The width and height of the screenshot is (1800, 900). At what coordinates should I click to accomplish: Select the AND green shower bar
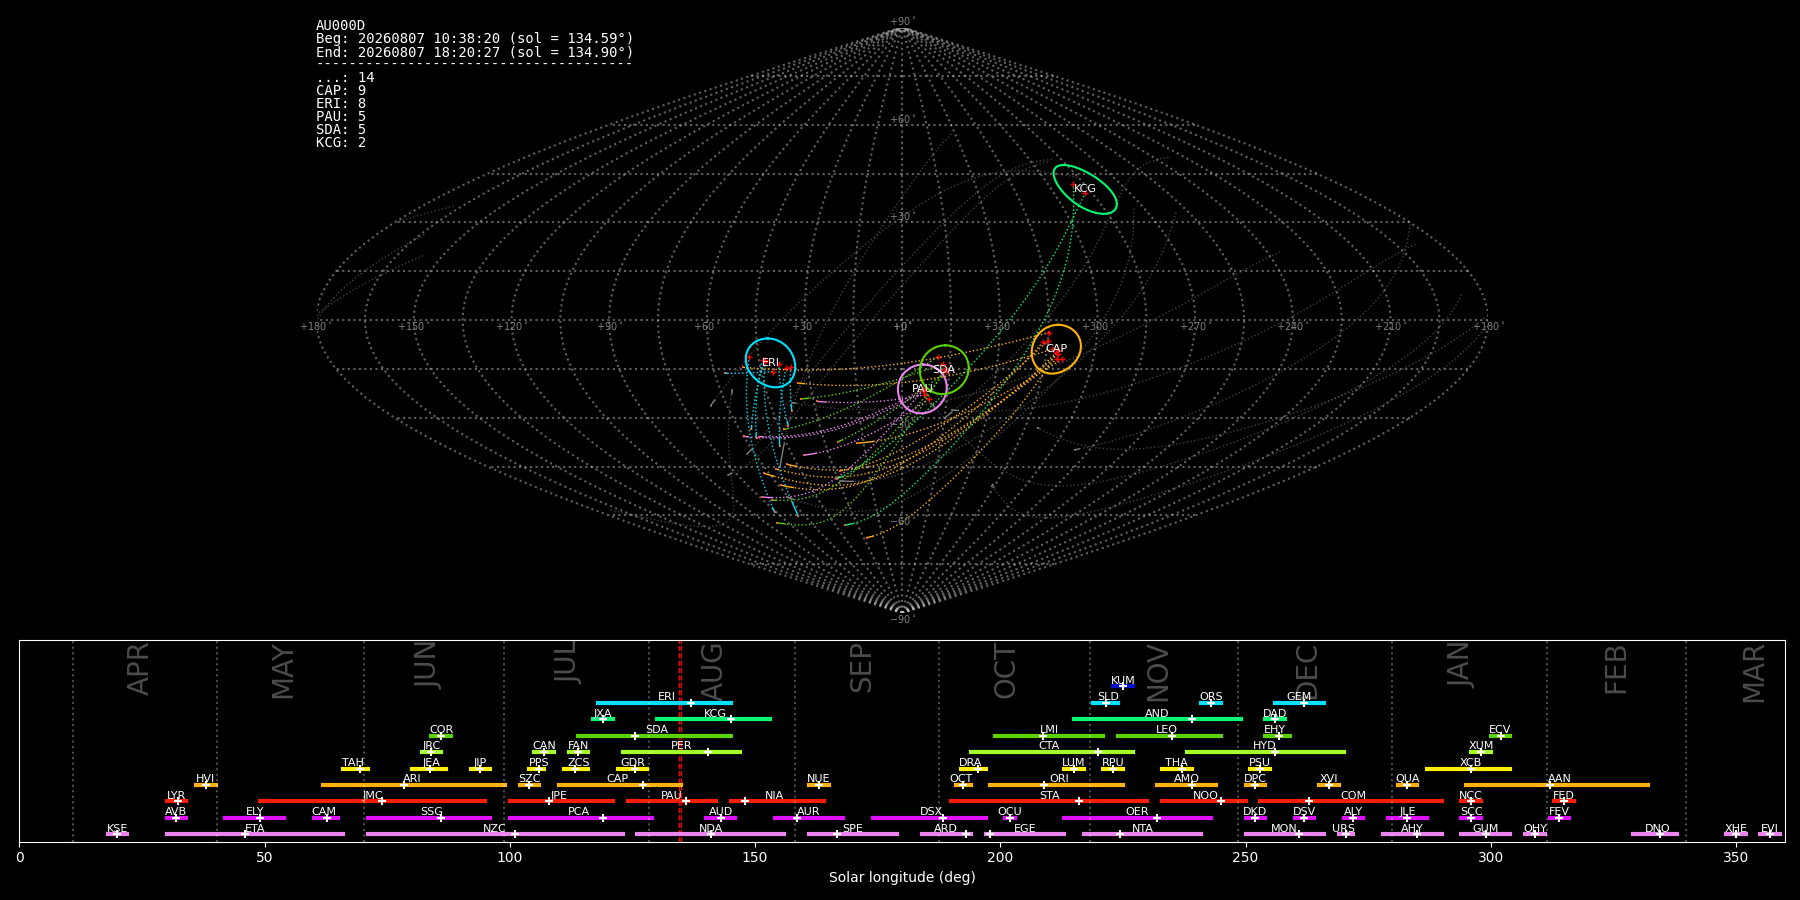pos(1157,719)
